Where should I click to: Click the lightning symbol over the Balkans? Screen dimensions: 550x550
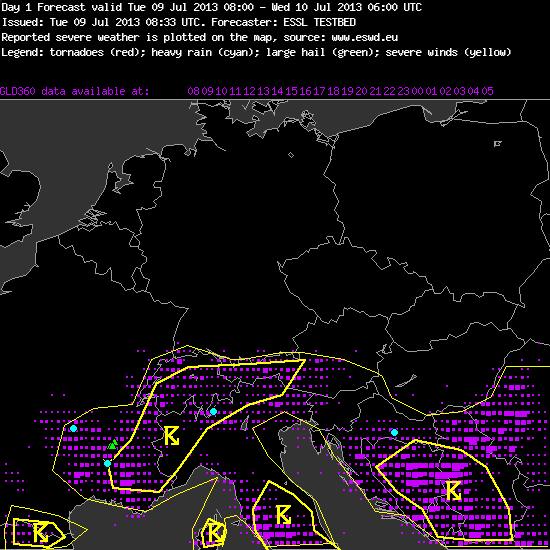[454, 490]
